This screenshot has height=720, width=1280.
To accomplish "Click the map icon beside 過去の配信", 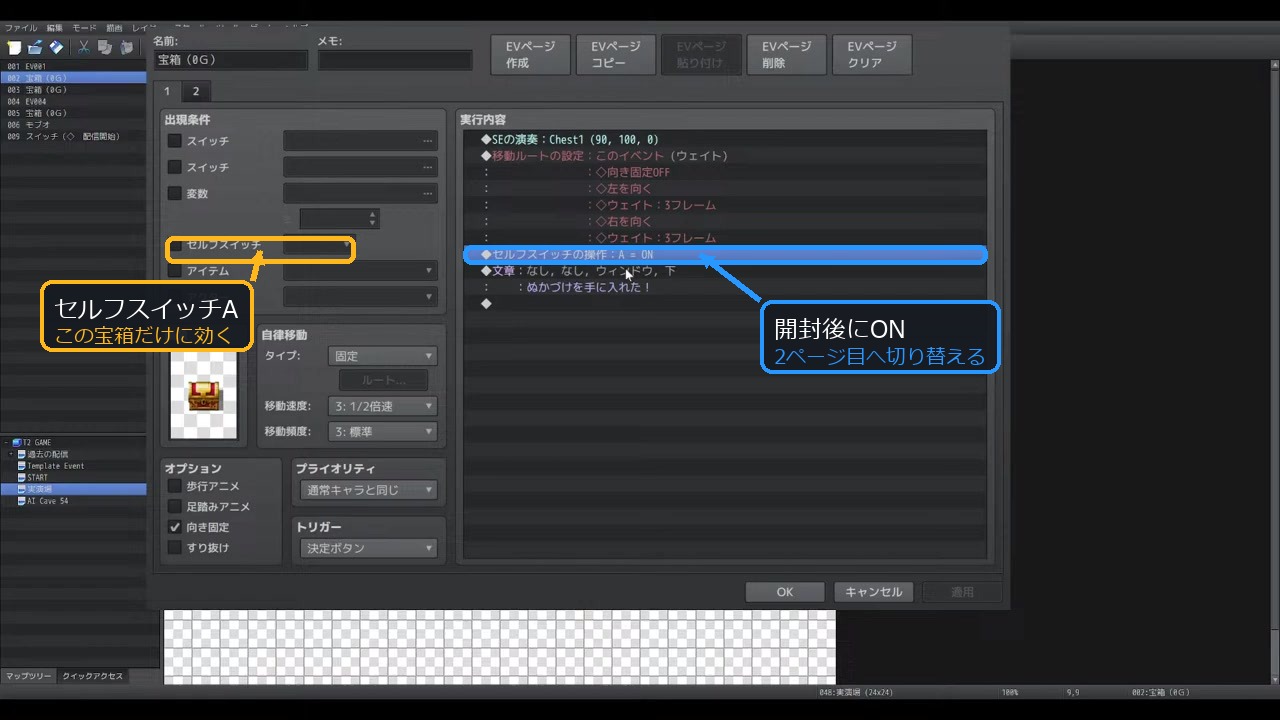I will [x=21, y=454].
